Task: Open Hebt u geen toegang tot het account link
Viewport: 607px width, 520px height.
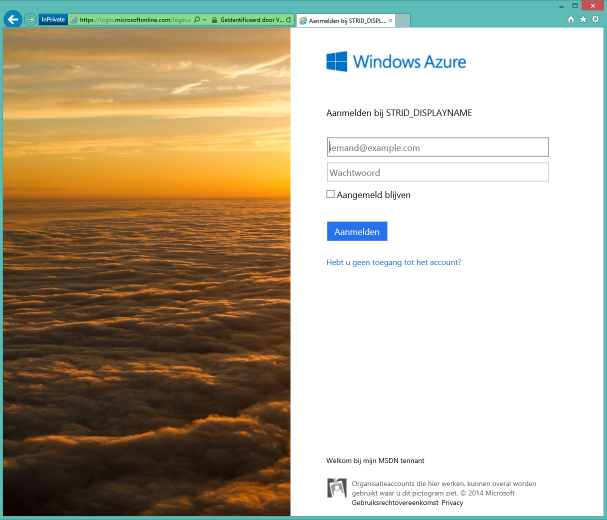Action: coord(394,262)
